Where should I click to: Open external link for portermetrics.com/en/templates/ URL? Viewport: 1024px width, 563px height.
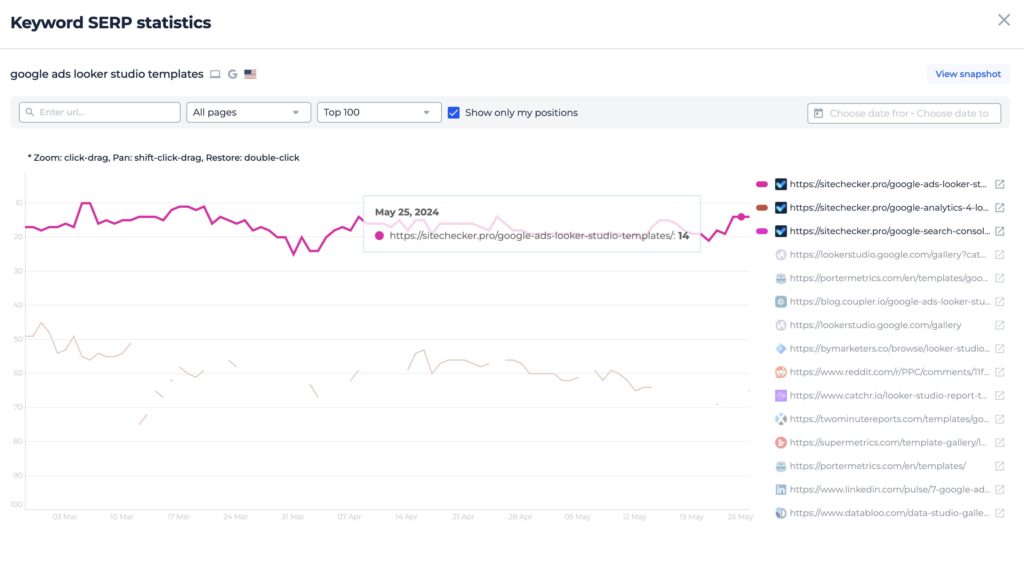[x=999, y=466]
